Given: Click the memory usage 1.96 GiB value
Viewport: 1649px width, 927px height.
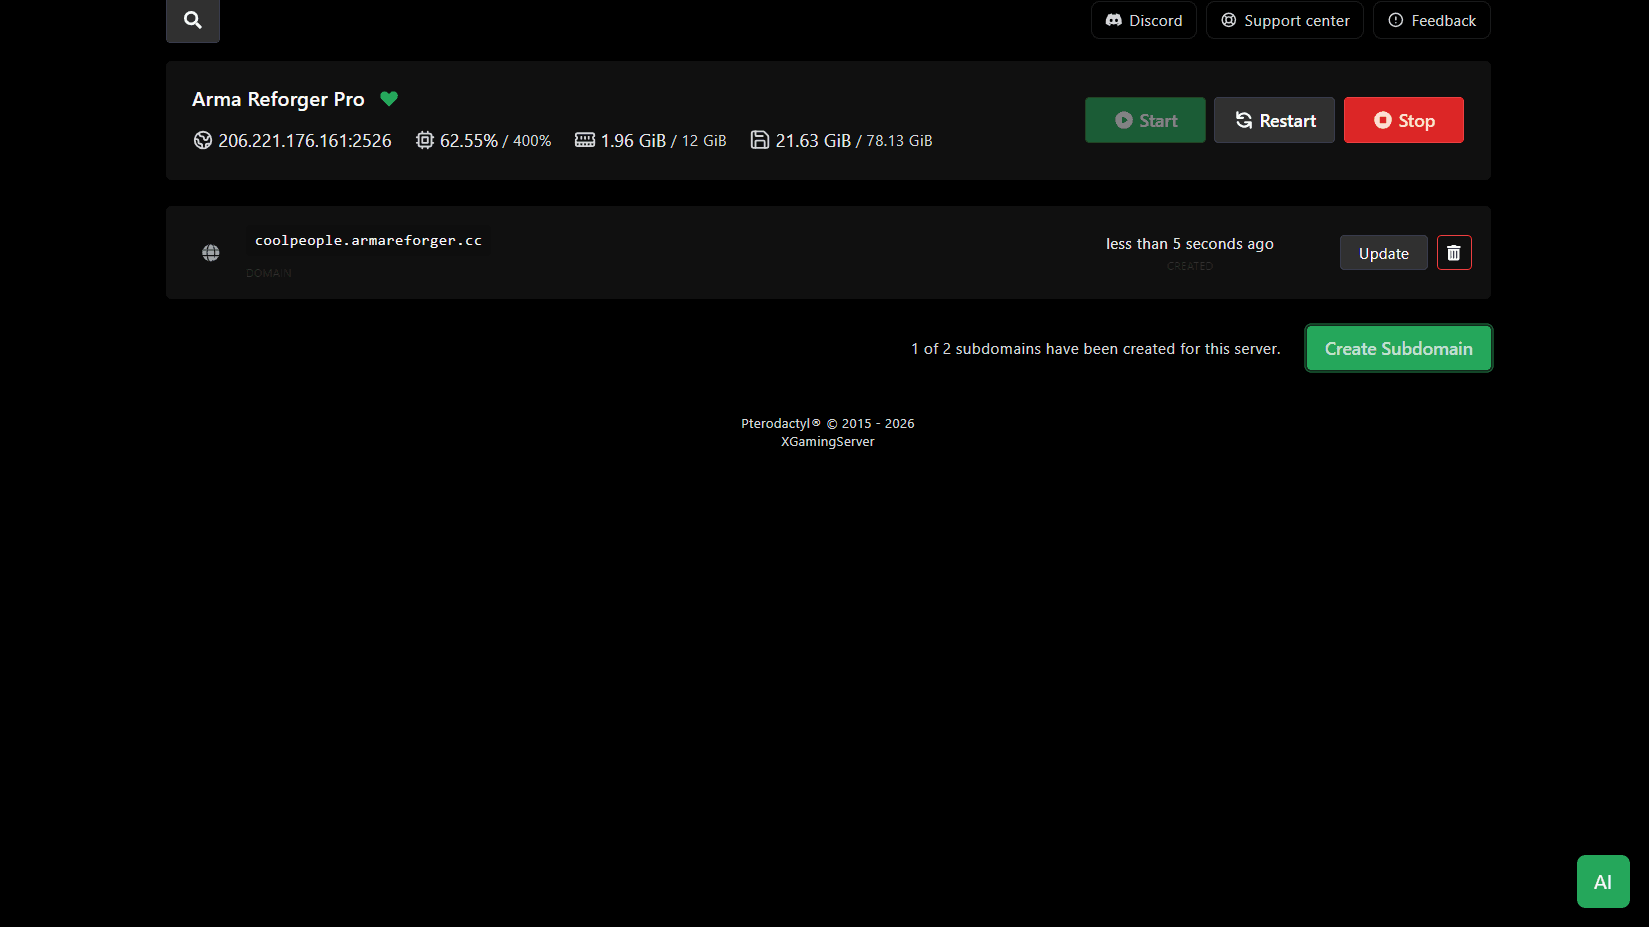Looking at the screenshot, I should pos(633,141).
